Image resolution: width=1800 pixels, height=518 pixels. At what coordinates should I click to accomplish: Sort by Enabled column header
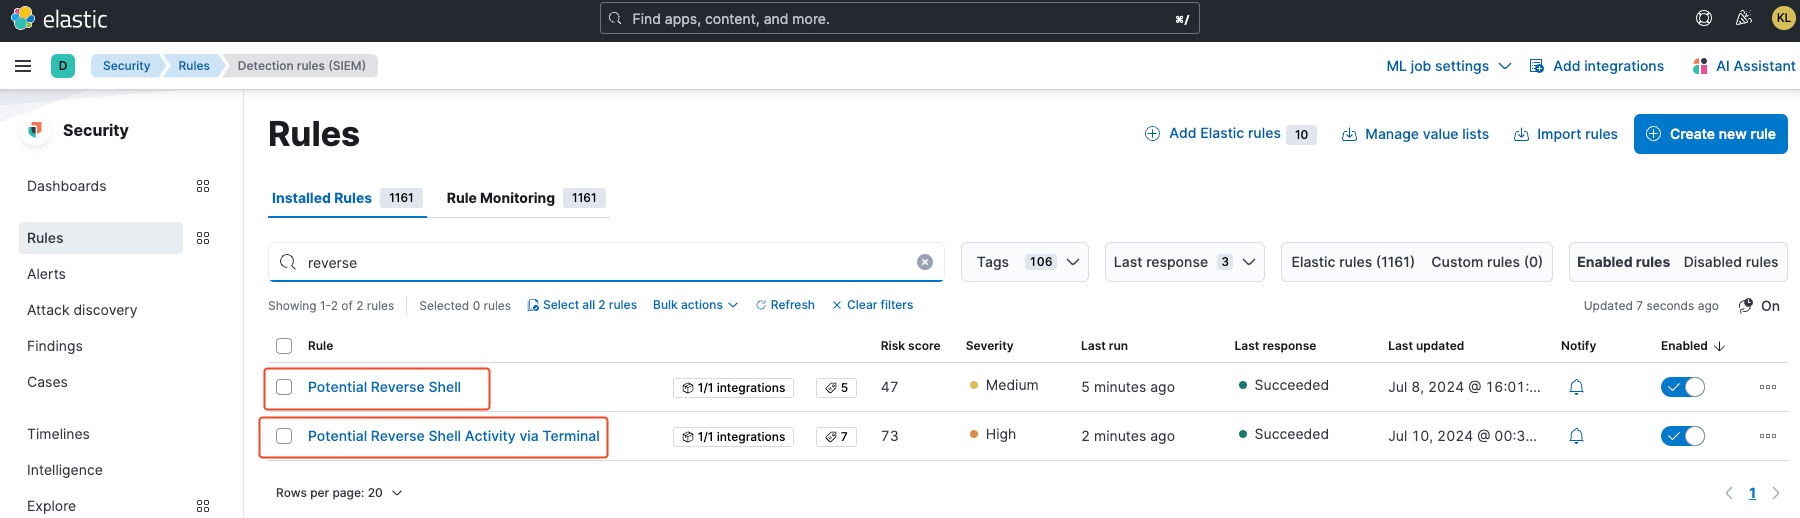(1693, 346)
